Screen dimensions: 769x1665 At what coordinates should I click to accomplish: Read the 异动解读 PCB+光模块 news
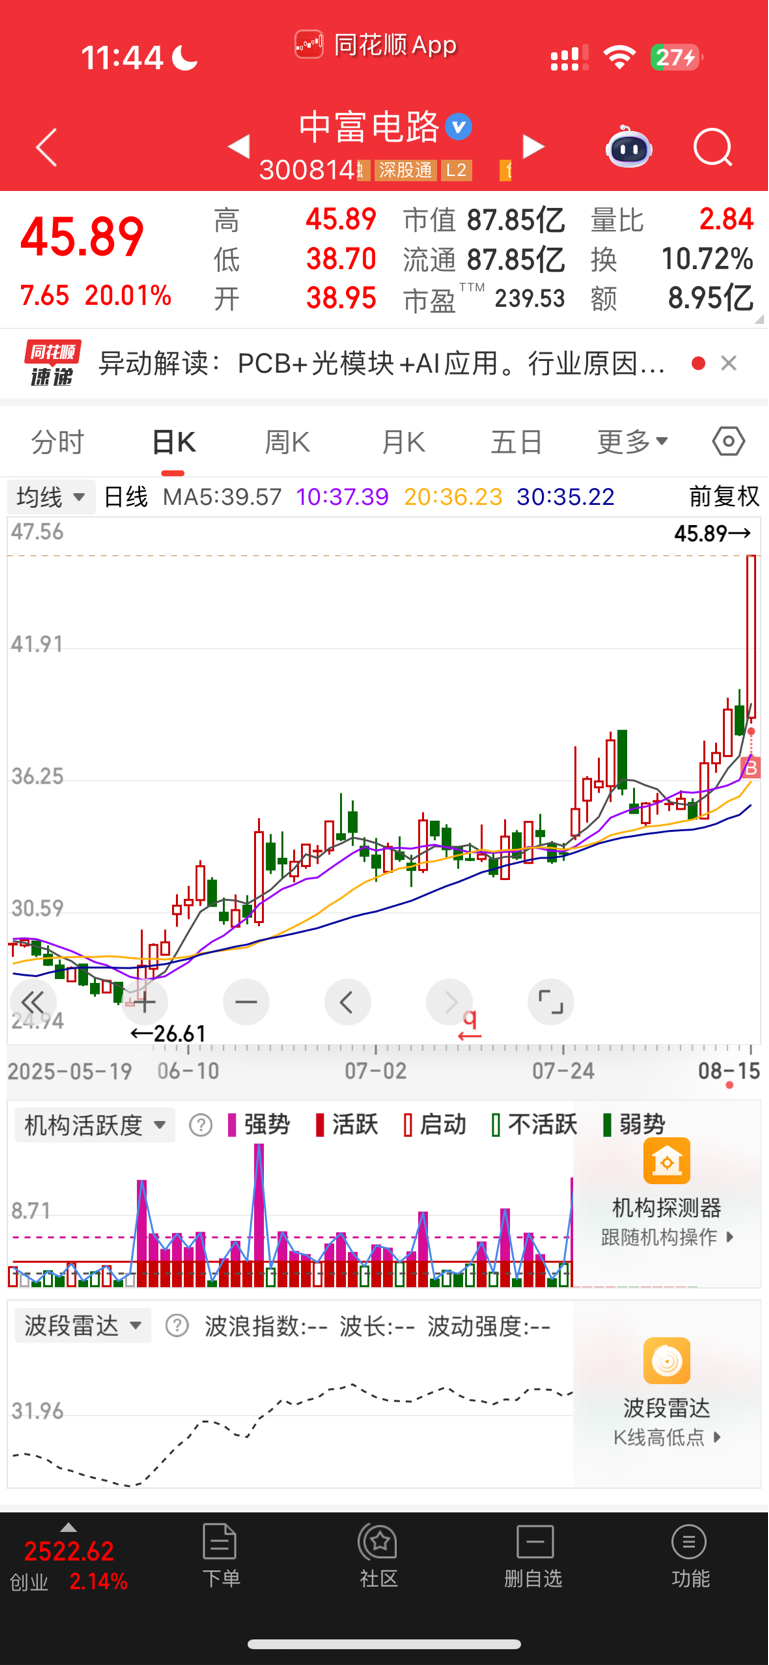click(382, 363)
